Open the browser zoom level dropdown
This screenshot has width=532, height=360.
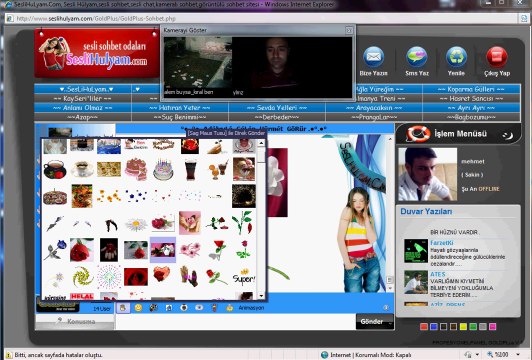pos(518,355)
